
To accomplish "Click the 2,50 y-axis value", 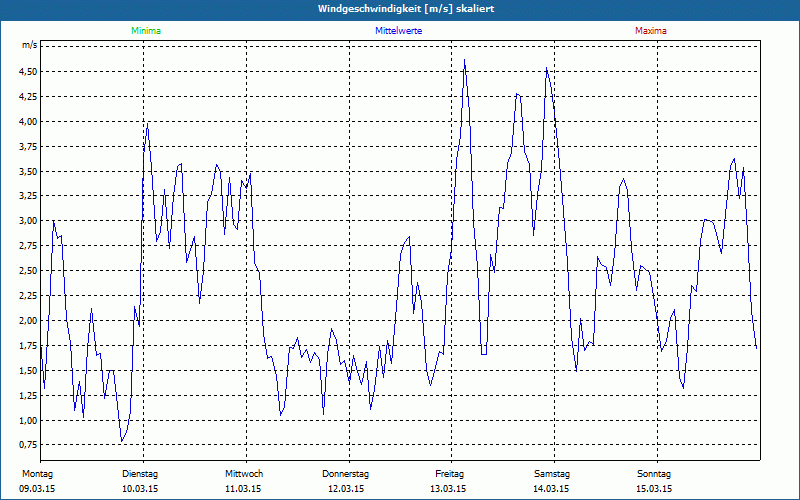I will (x=29, y=271).
